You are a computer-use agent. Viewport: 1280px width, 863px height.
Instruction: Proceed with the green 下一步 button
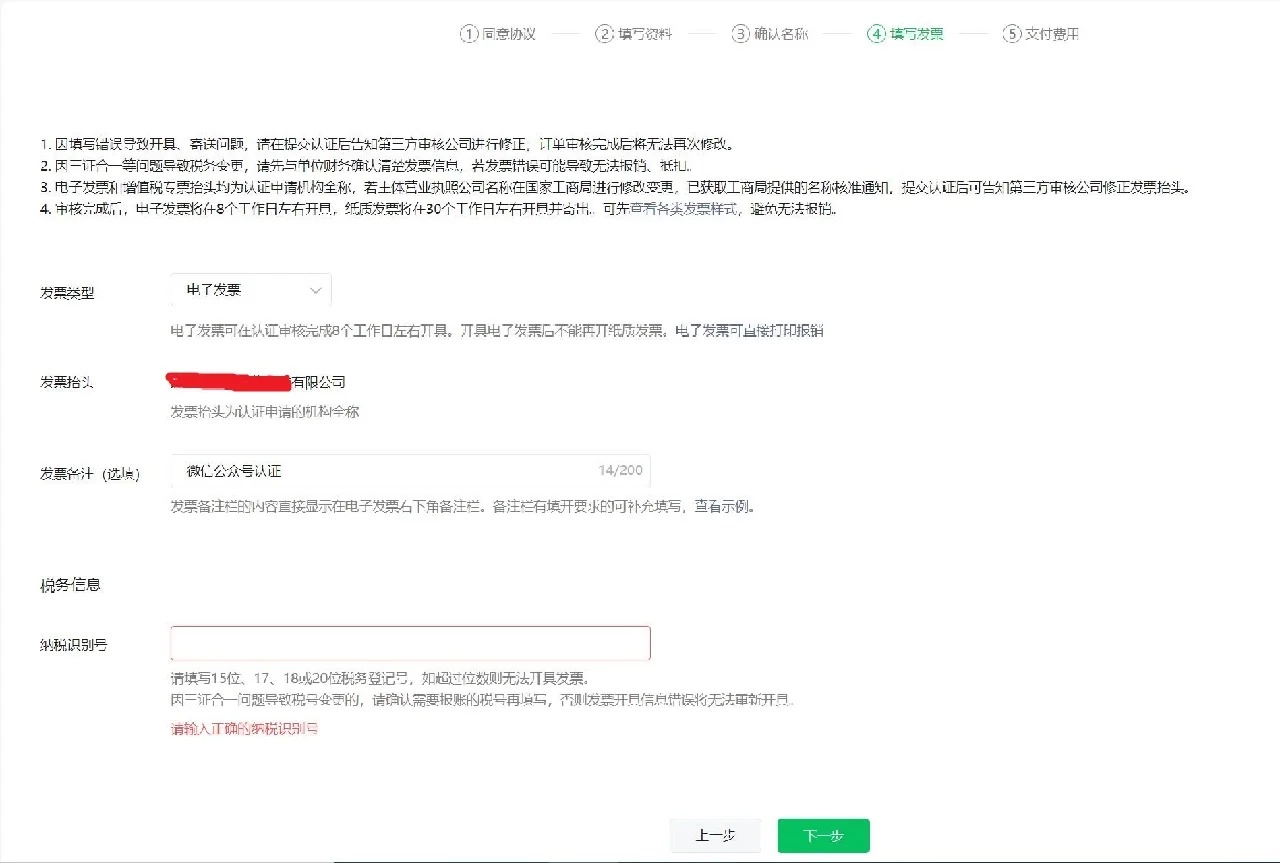(x=823, y=836)
